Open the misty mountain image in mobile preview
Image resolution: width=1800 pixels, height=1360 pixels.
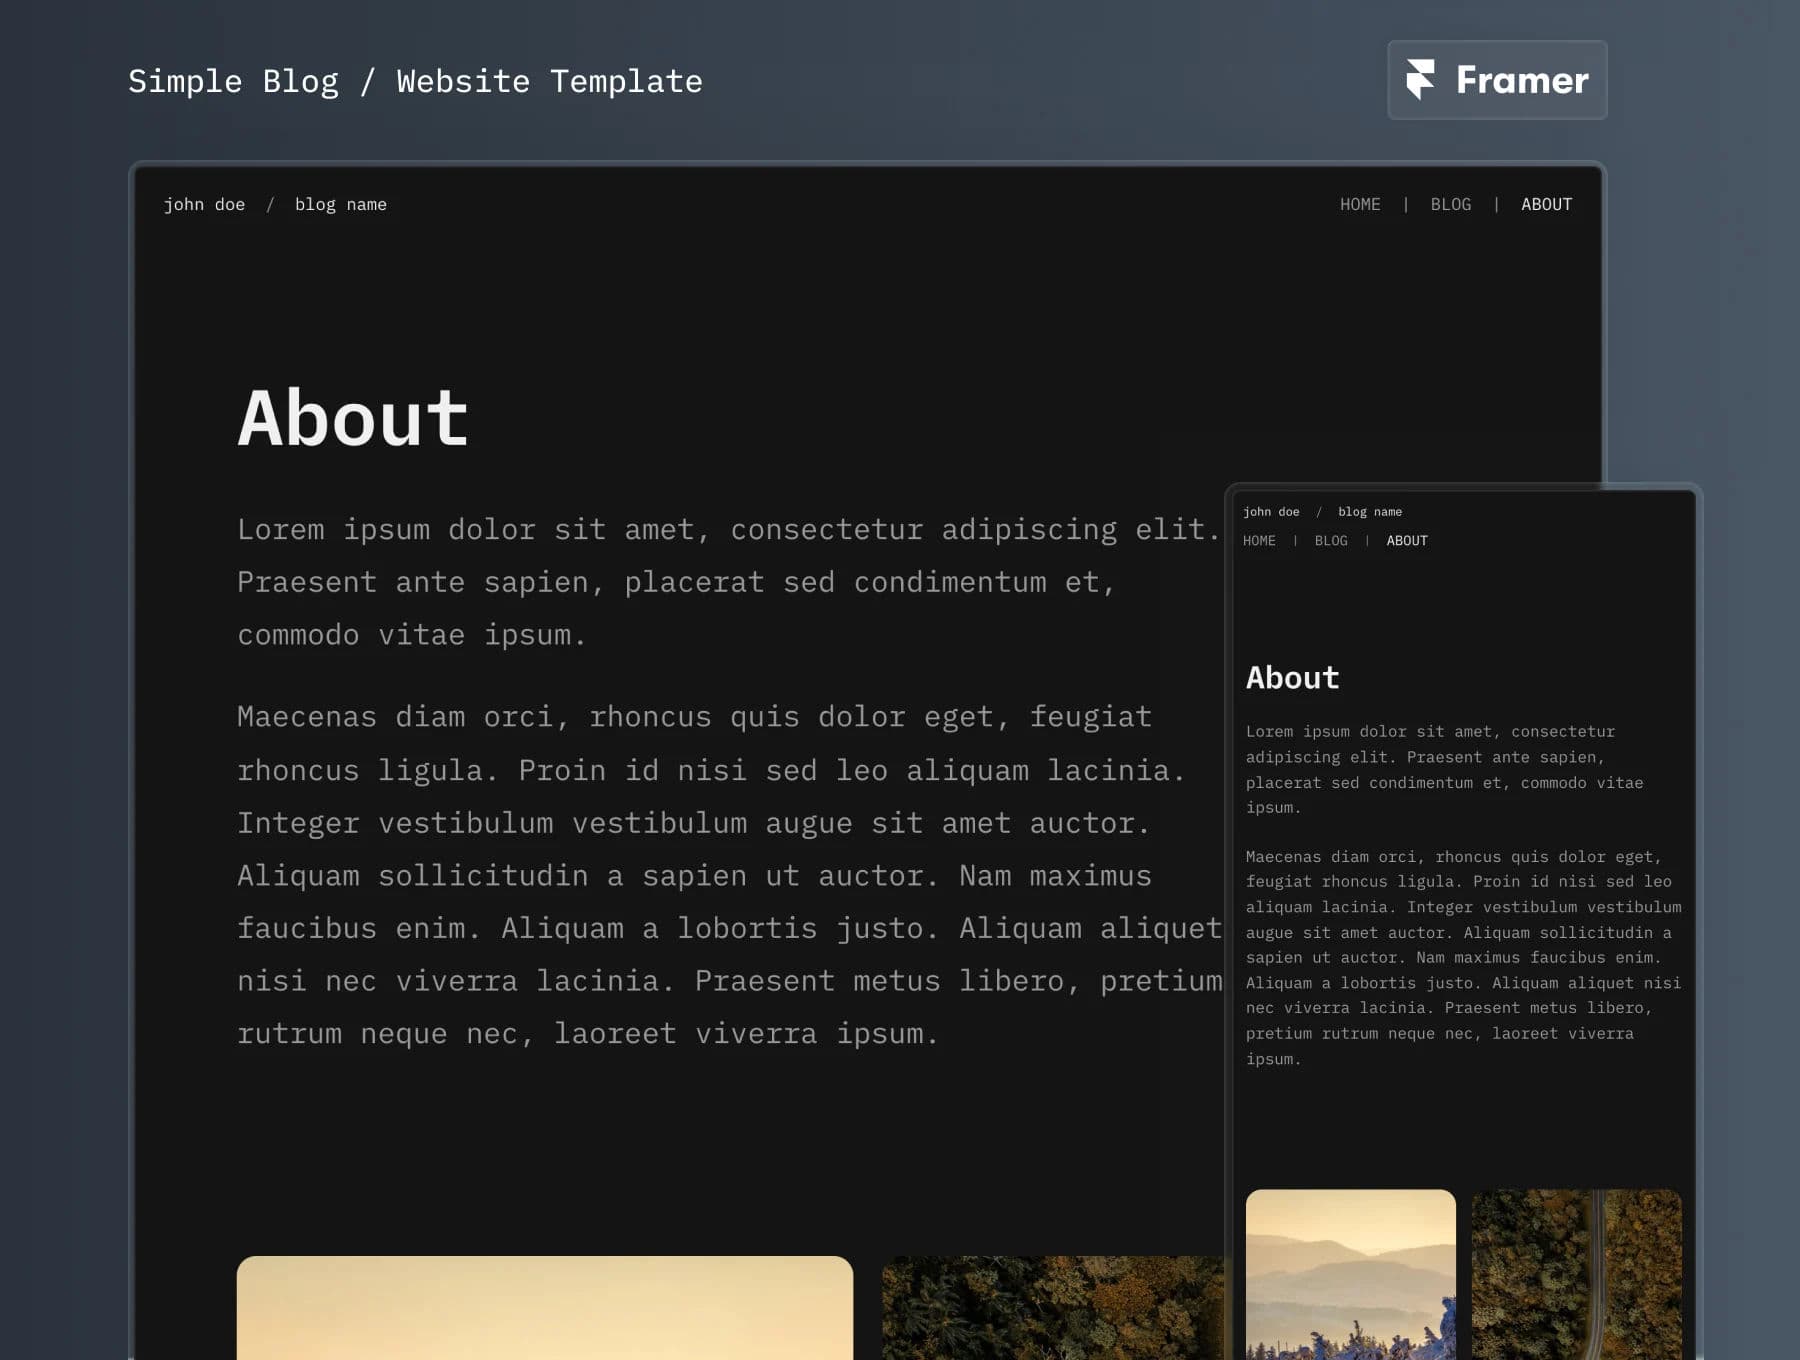tap(1351, 1275)
